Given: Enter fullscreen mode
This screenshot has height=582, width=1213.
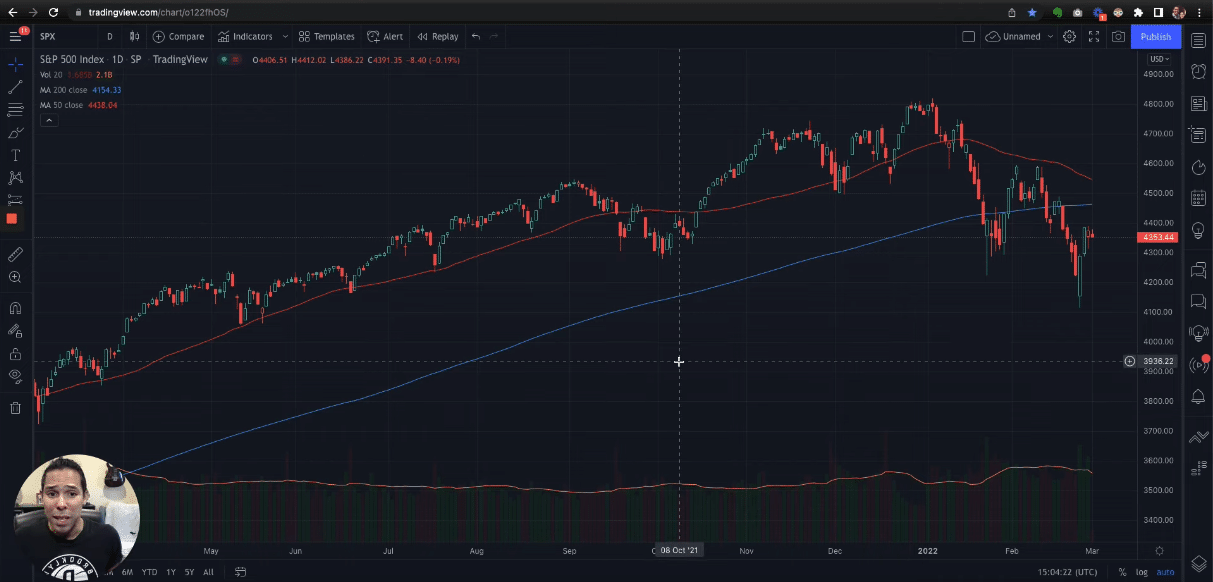Looking at the screenshot, I should [x=1094, y=37].
